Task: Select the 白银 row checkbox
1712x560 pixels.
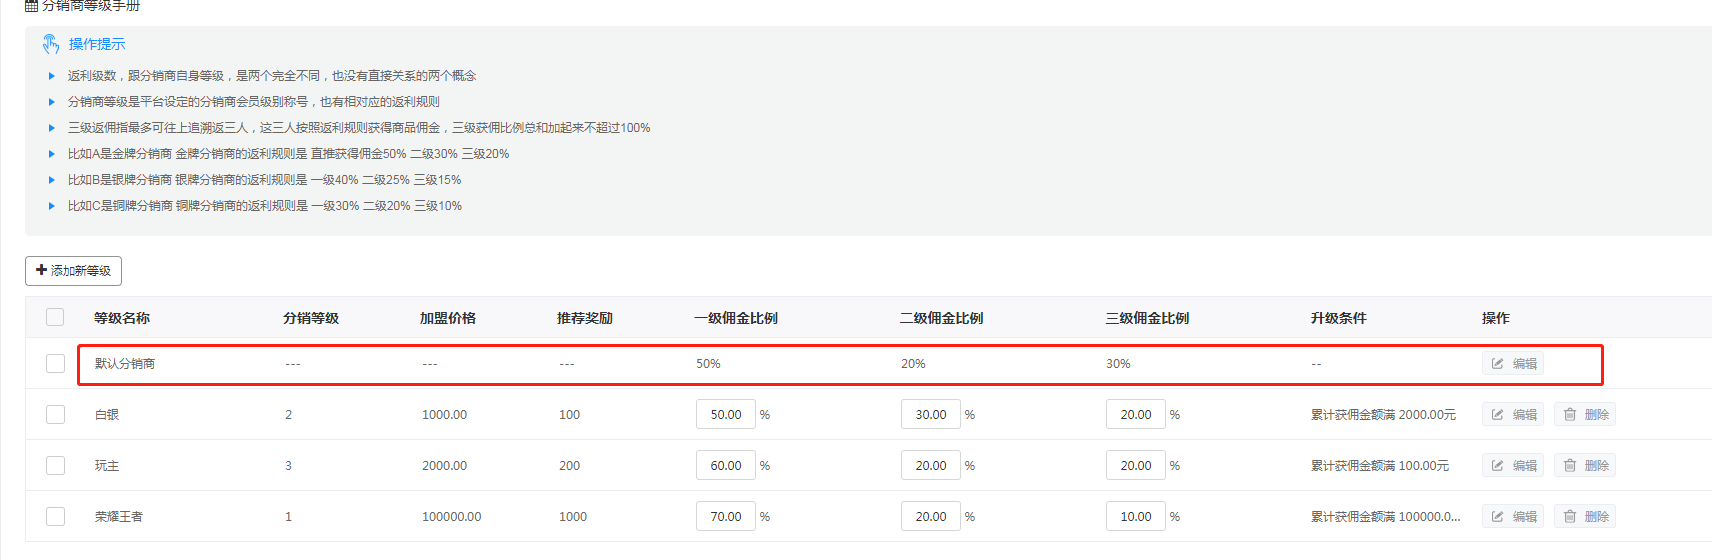Action: tap(55, 414)
